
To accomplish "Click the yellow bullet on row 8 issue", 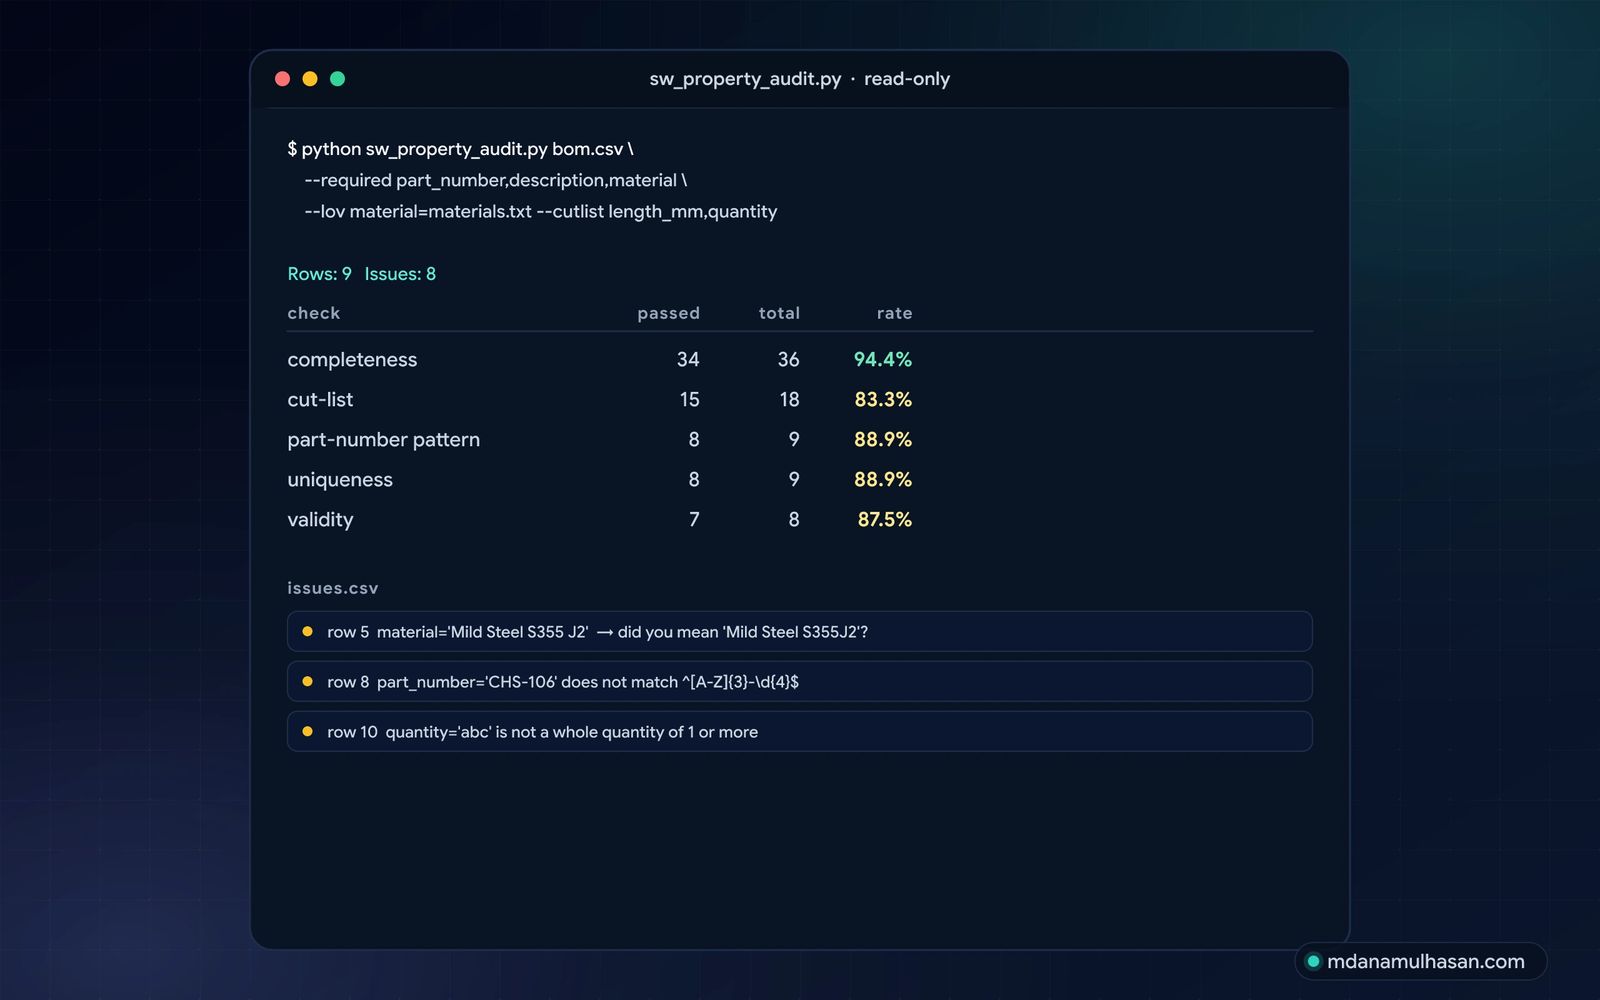I will 307,681.
